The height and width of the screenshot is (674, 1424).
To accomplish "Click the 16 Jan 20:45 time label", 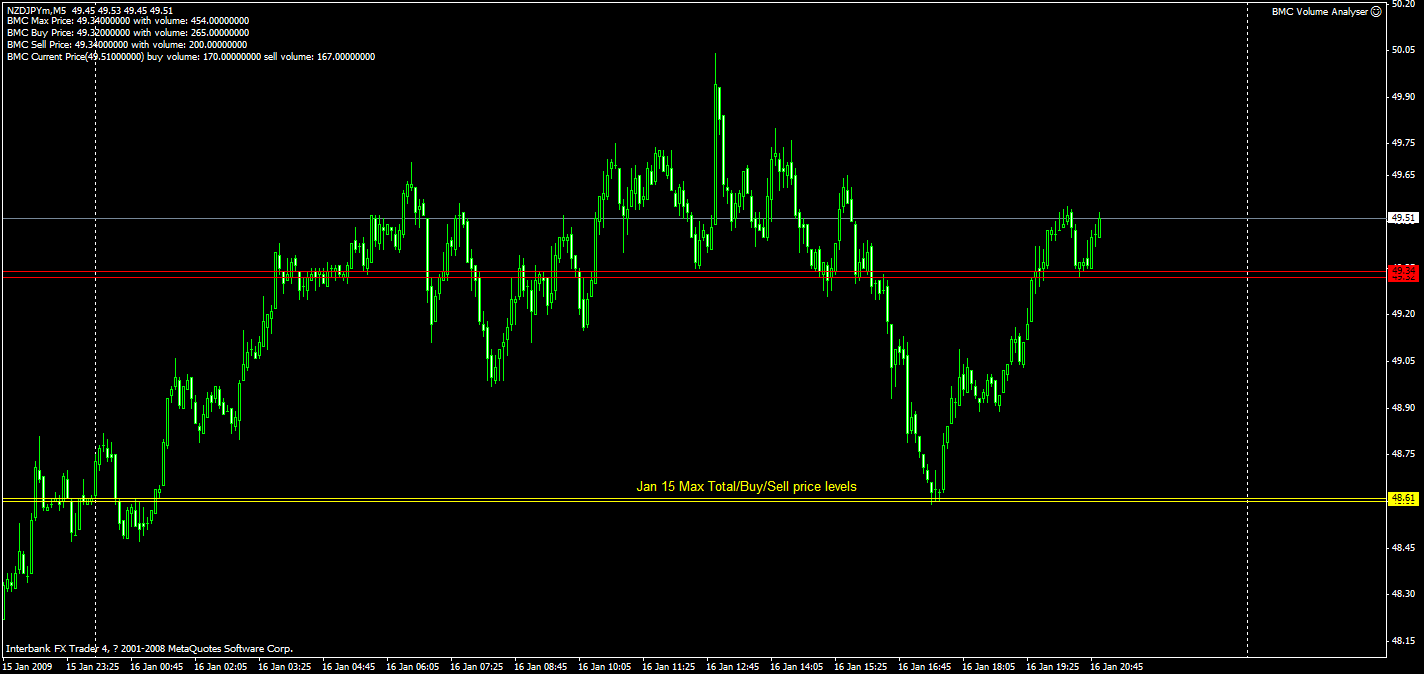I will [1117, 665].
